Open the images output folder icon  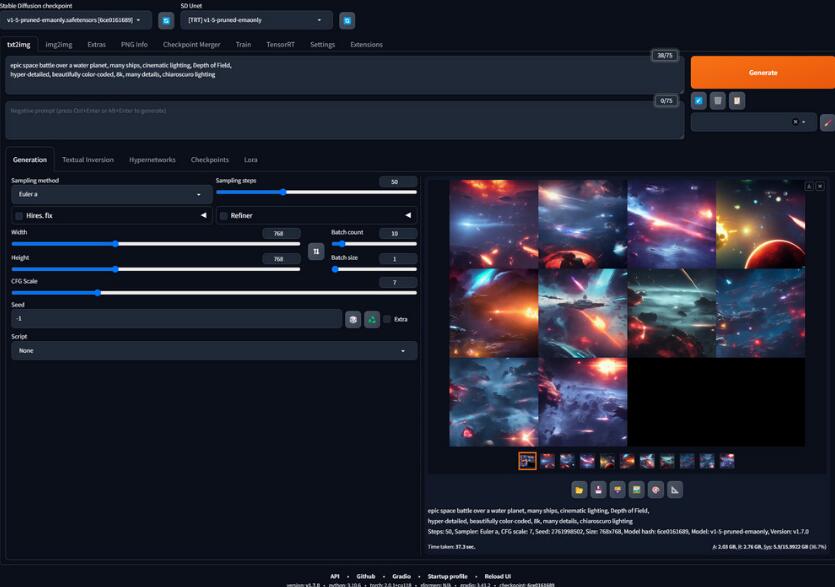tap(579, 489)
